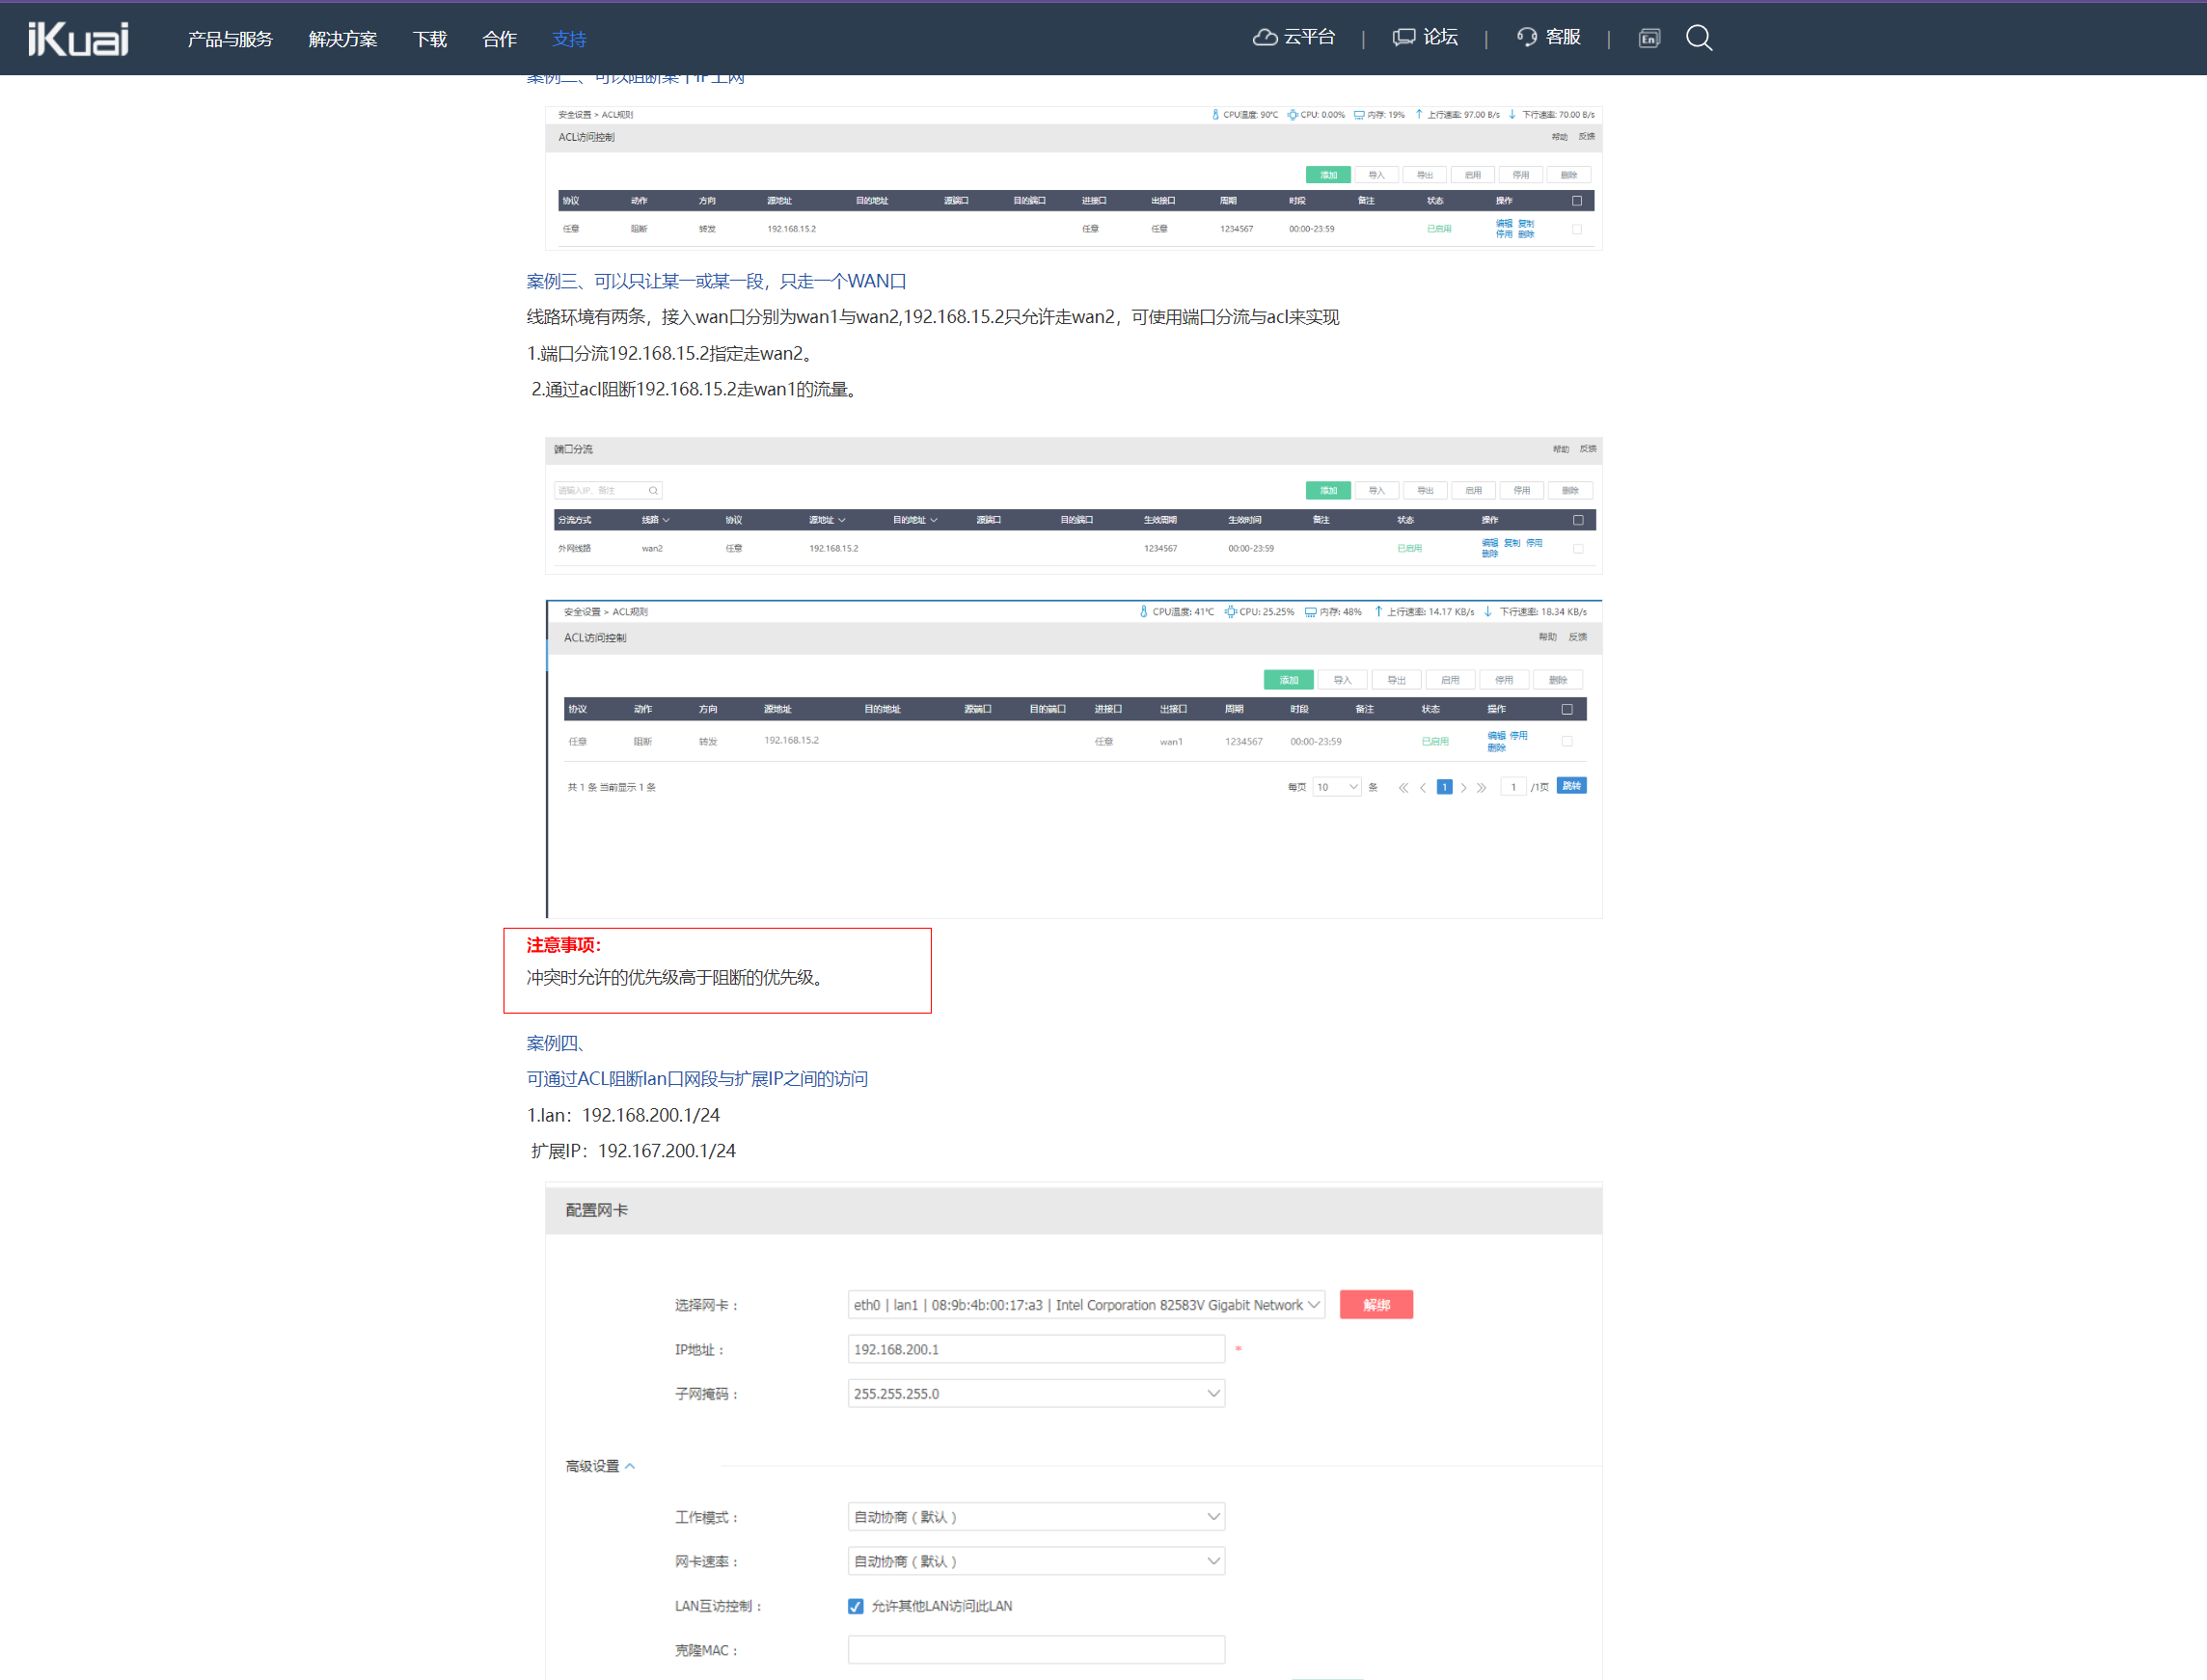Click the red unbind button
The image size is (2207, 1680).
click(x=1375, y=1305)
